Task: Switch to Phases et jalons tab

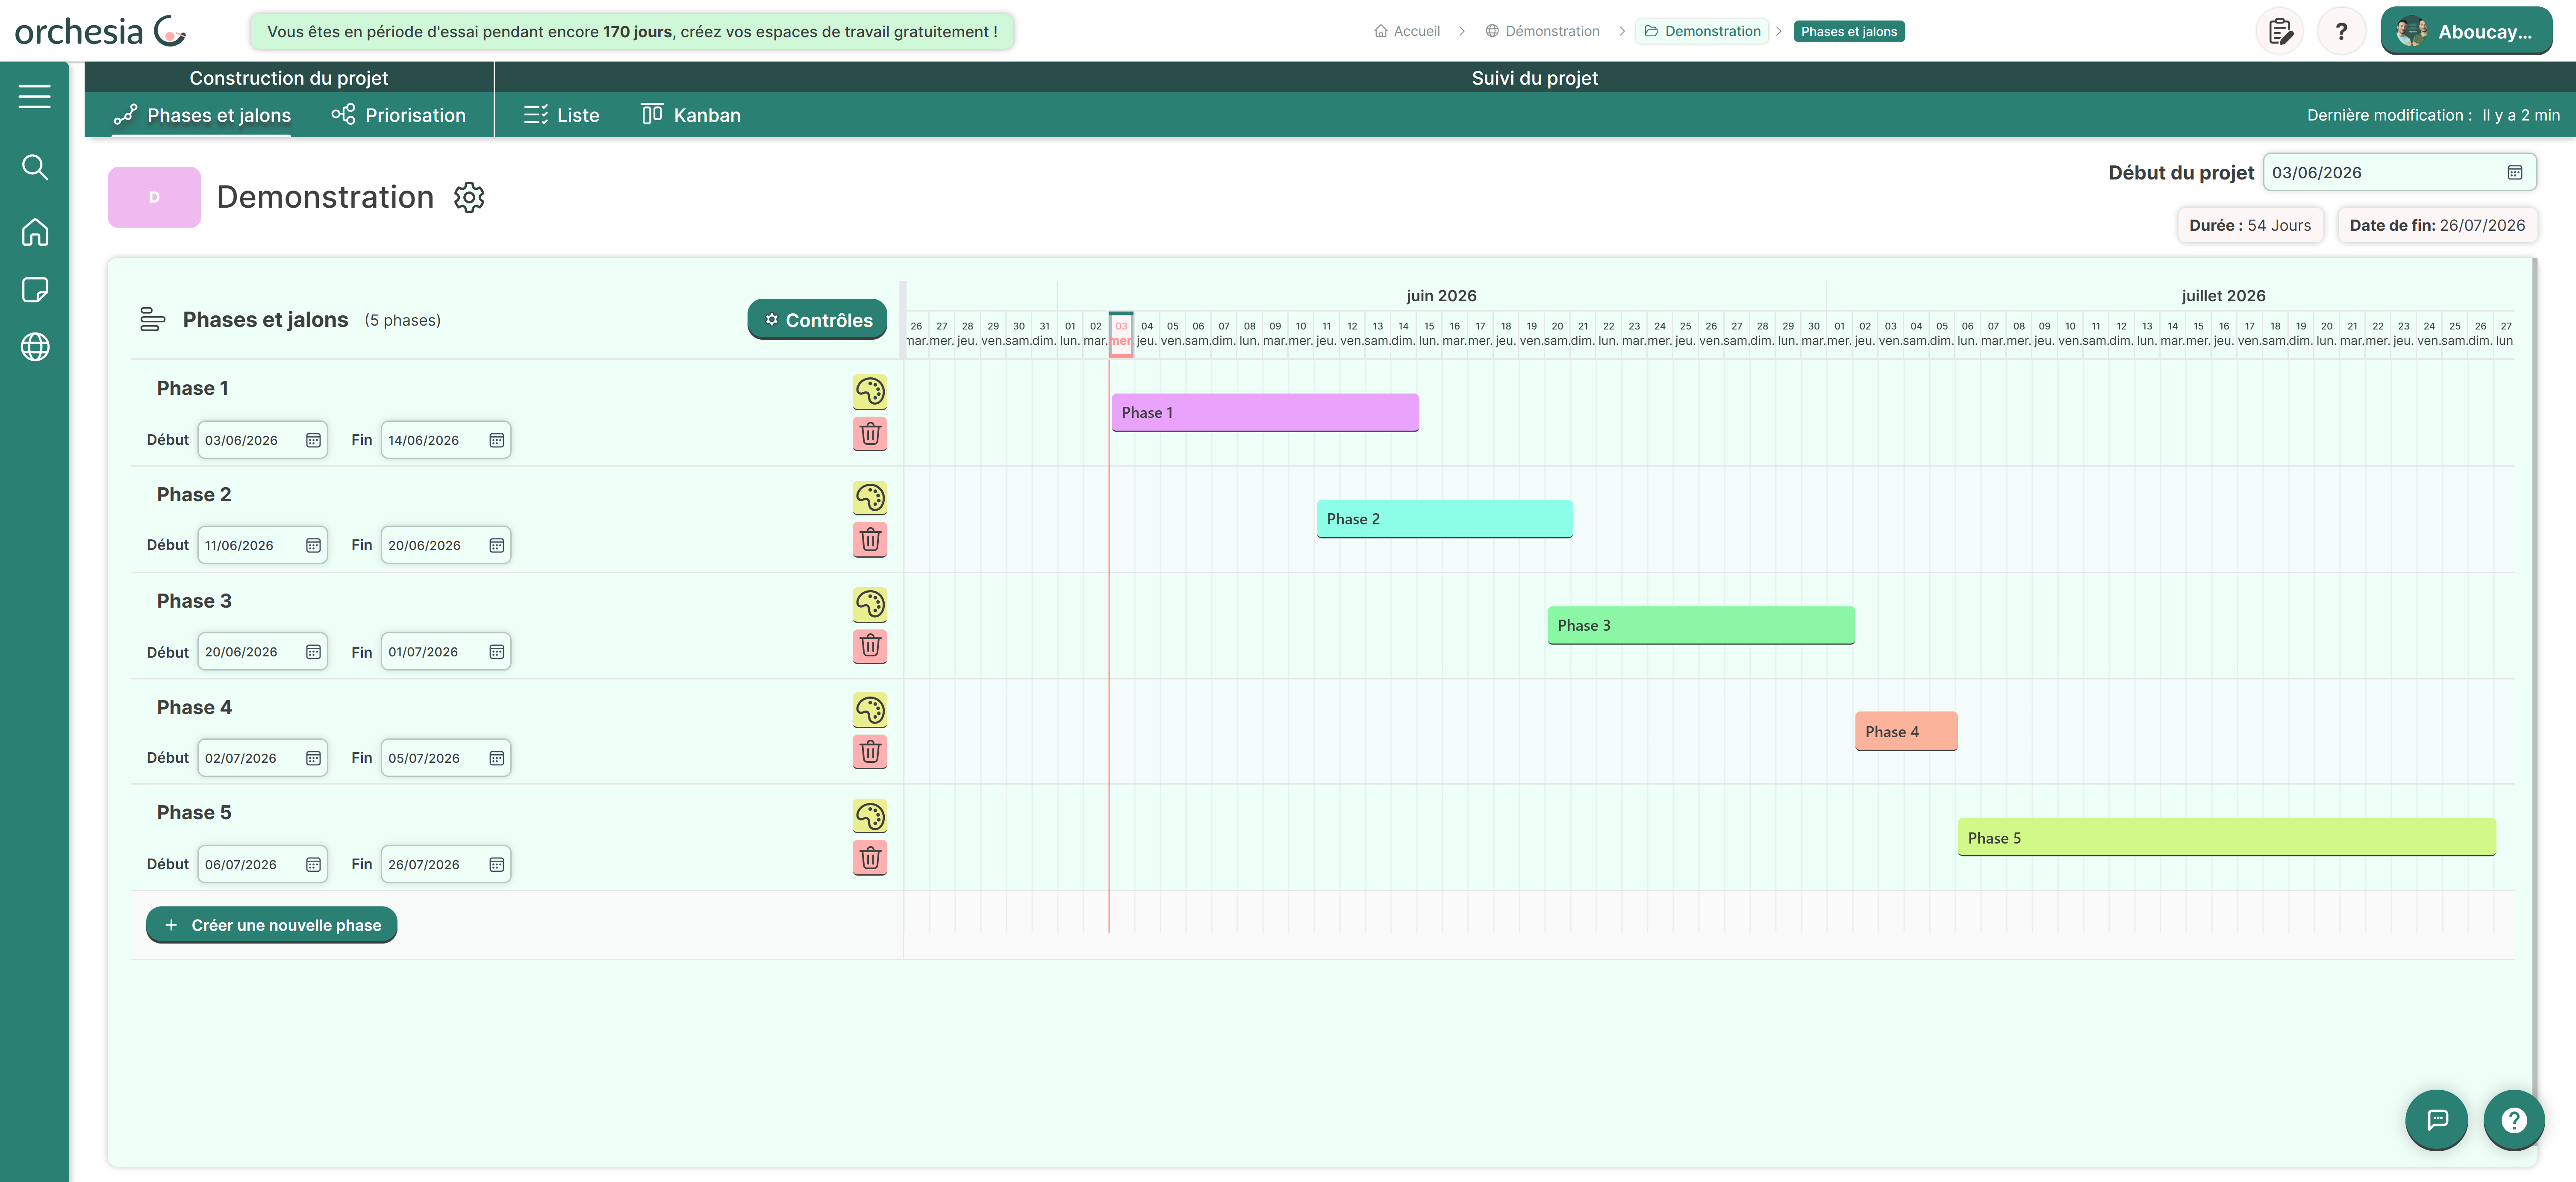Action: [203, 115]
